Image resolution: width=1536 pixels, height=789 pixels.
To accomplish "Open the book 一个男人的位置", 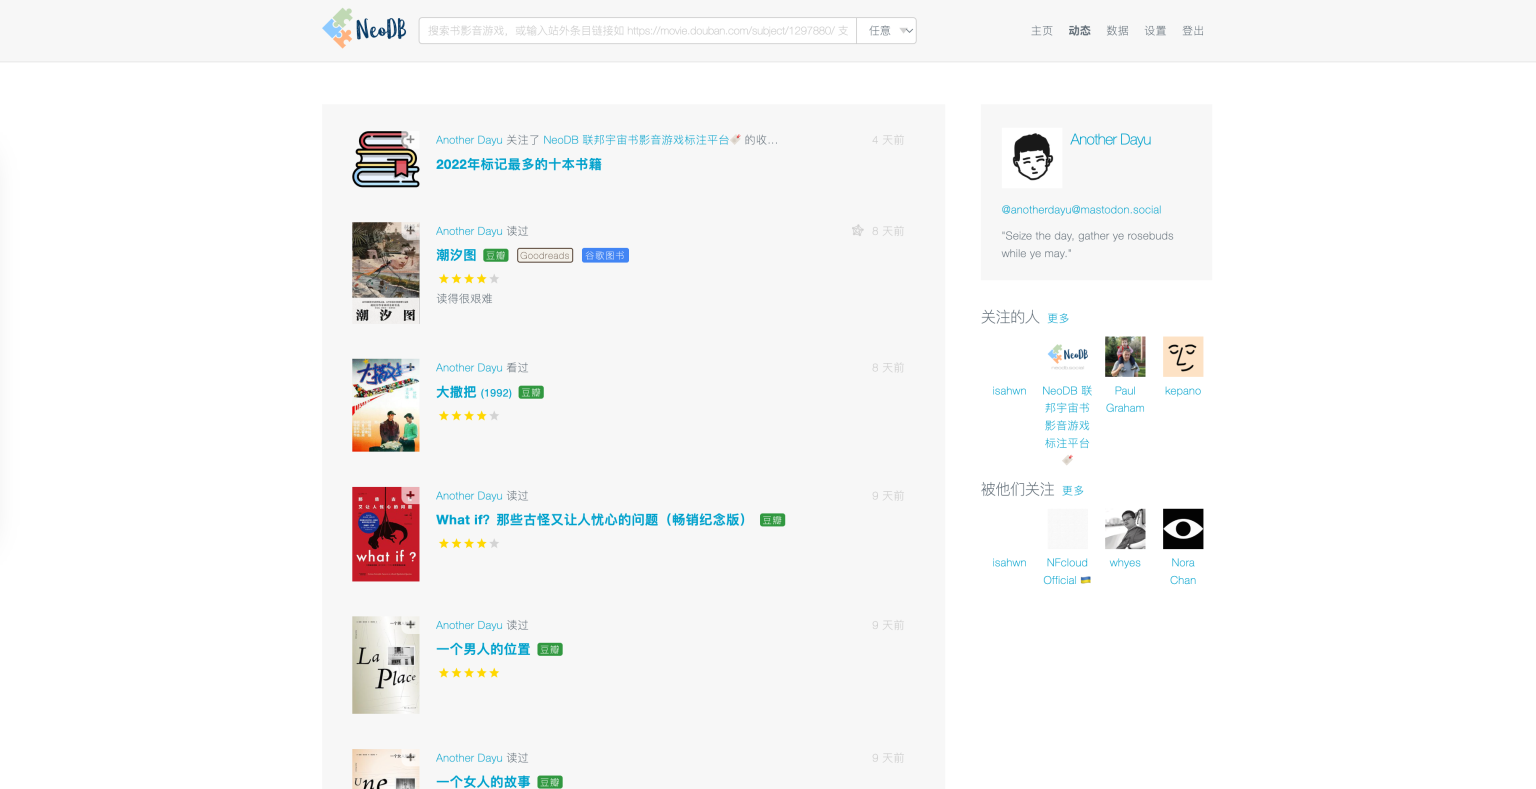I will tap(484, 649).
